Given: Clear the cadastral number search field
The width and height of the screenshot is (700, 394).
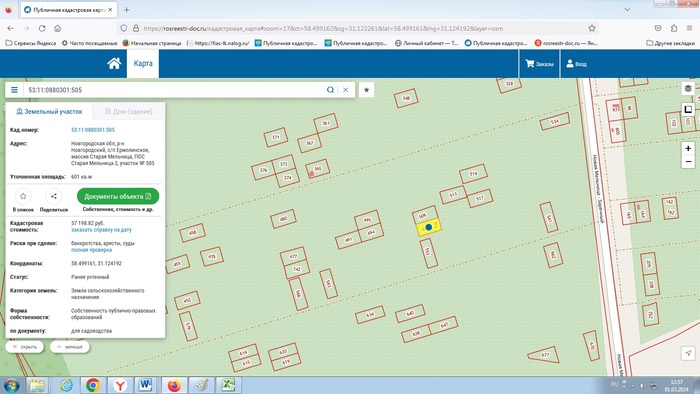Looking at the screenshot, I should 346,90.
